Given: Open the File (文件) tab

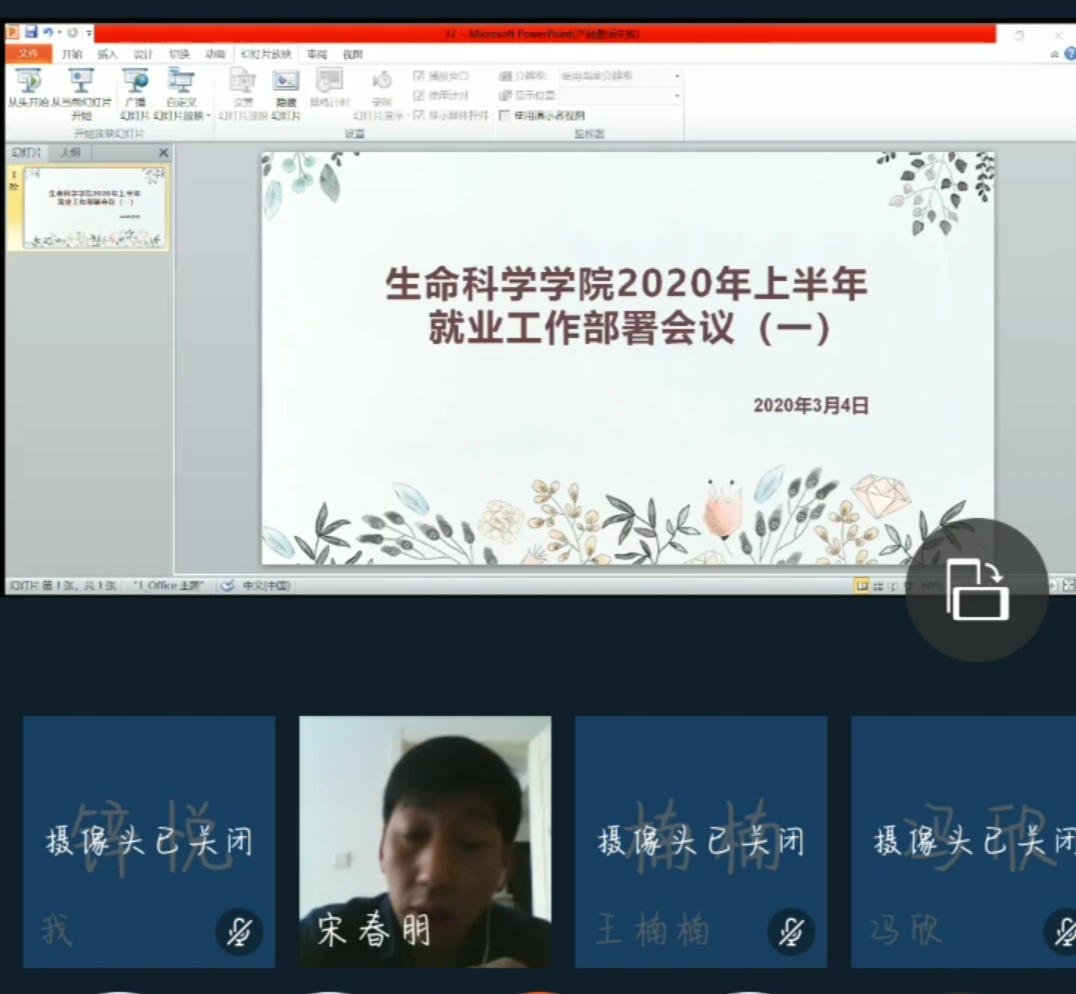Looking at the screenshot, I should pyautogui.click(x=28, y=54).
